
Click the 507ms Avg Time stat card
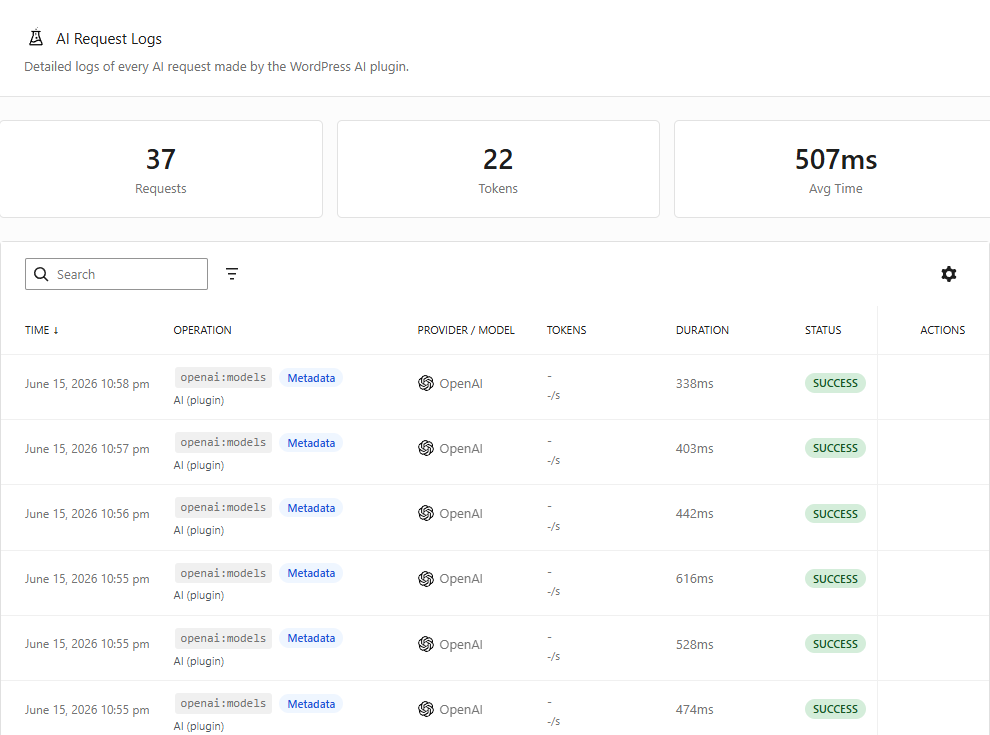click(x=832, y=169)
